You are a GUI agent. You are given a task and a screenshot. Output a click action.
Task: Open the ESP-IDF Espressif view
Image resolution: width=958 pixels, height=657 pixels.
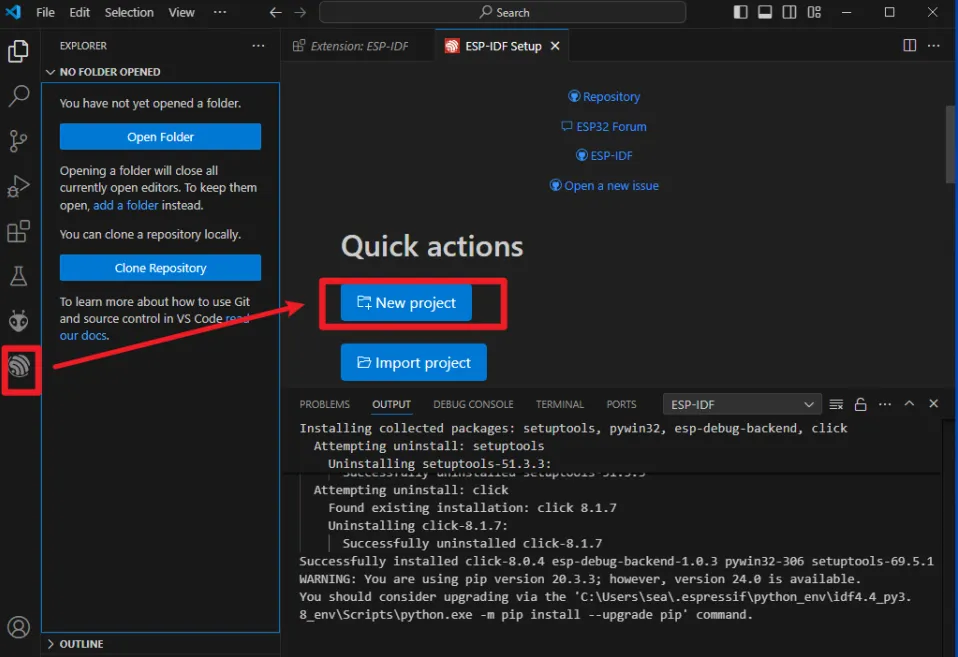(20, 367)
